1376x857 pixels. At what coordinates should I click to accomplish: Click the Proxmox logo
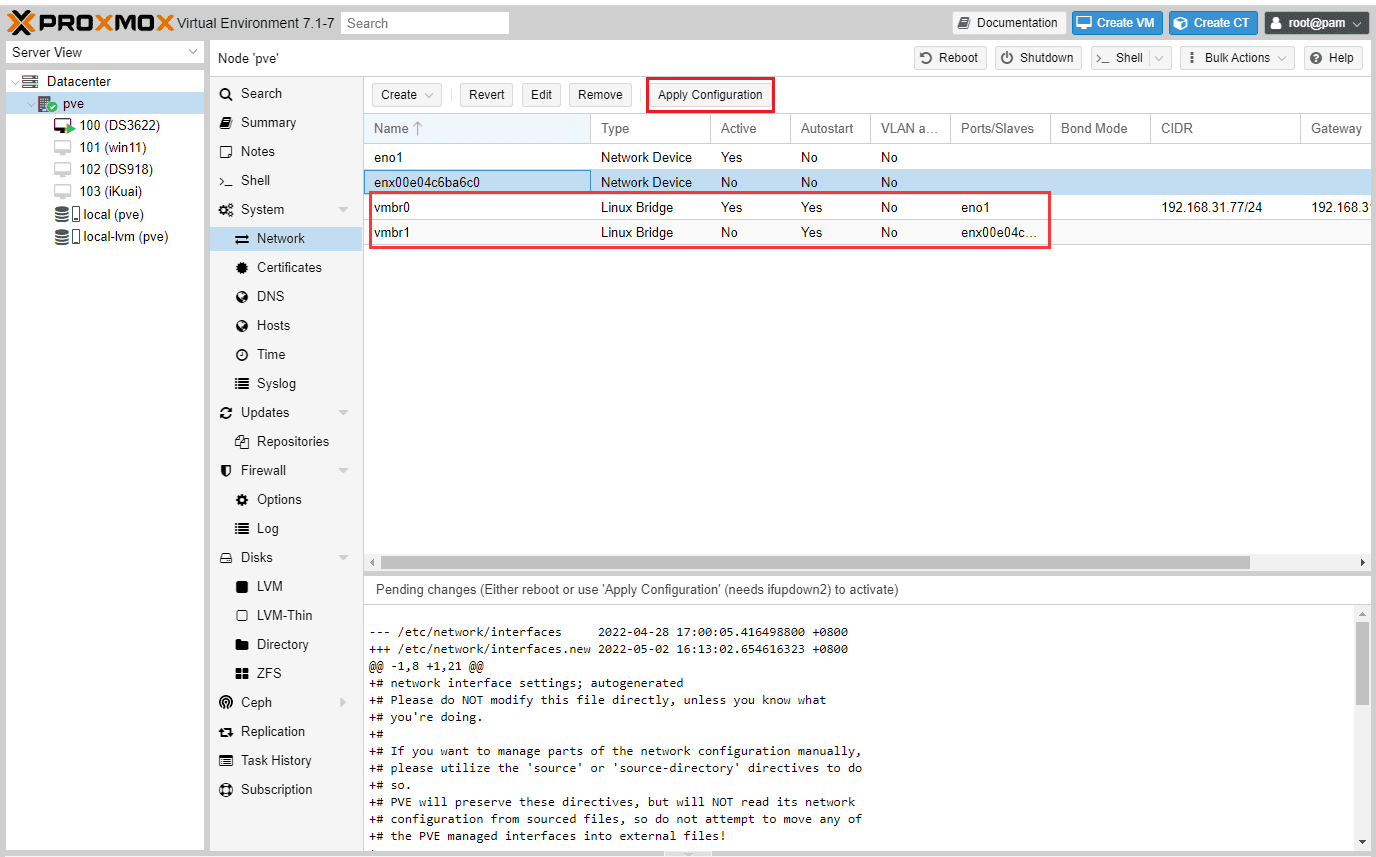[90, 22]
